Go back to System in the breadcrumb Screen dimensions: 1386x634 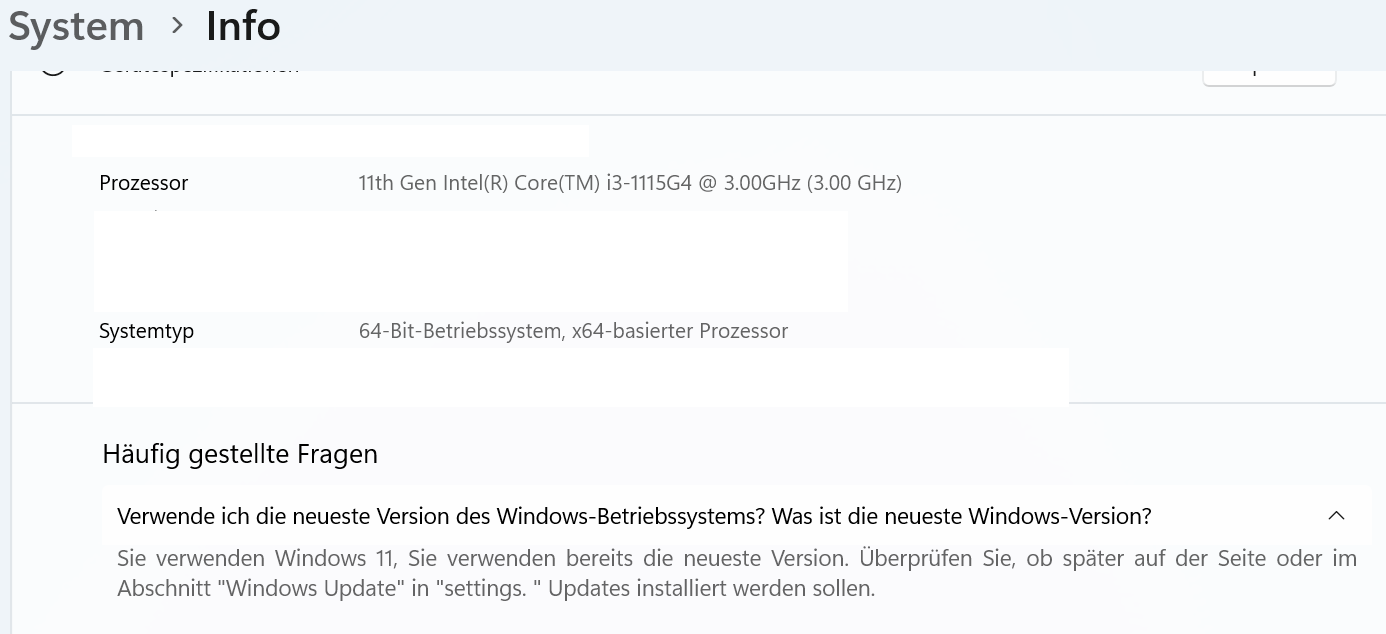(x=76, y=26)
